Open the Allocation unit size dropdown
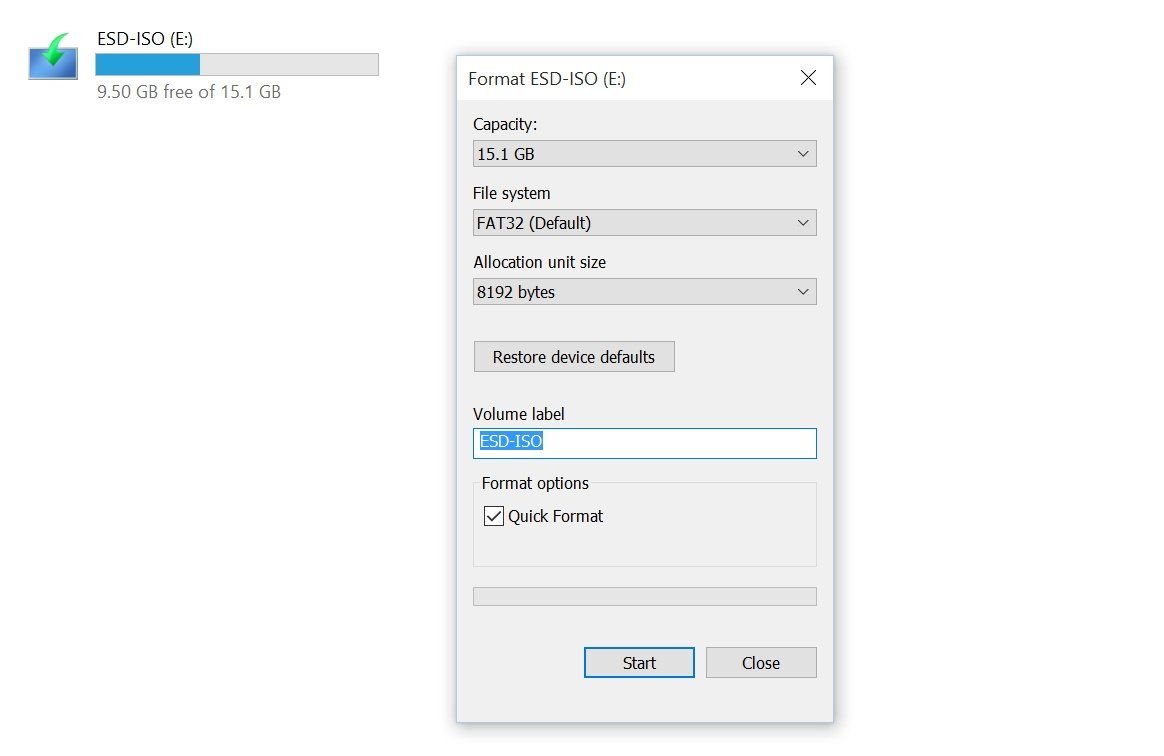This screenshot has height=756, width=1164. coord(644,291)
